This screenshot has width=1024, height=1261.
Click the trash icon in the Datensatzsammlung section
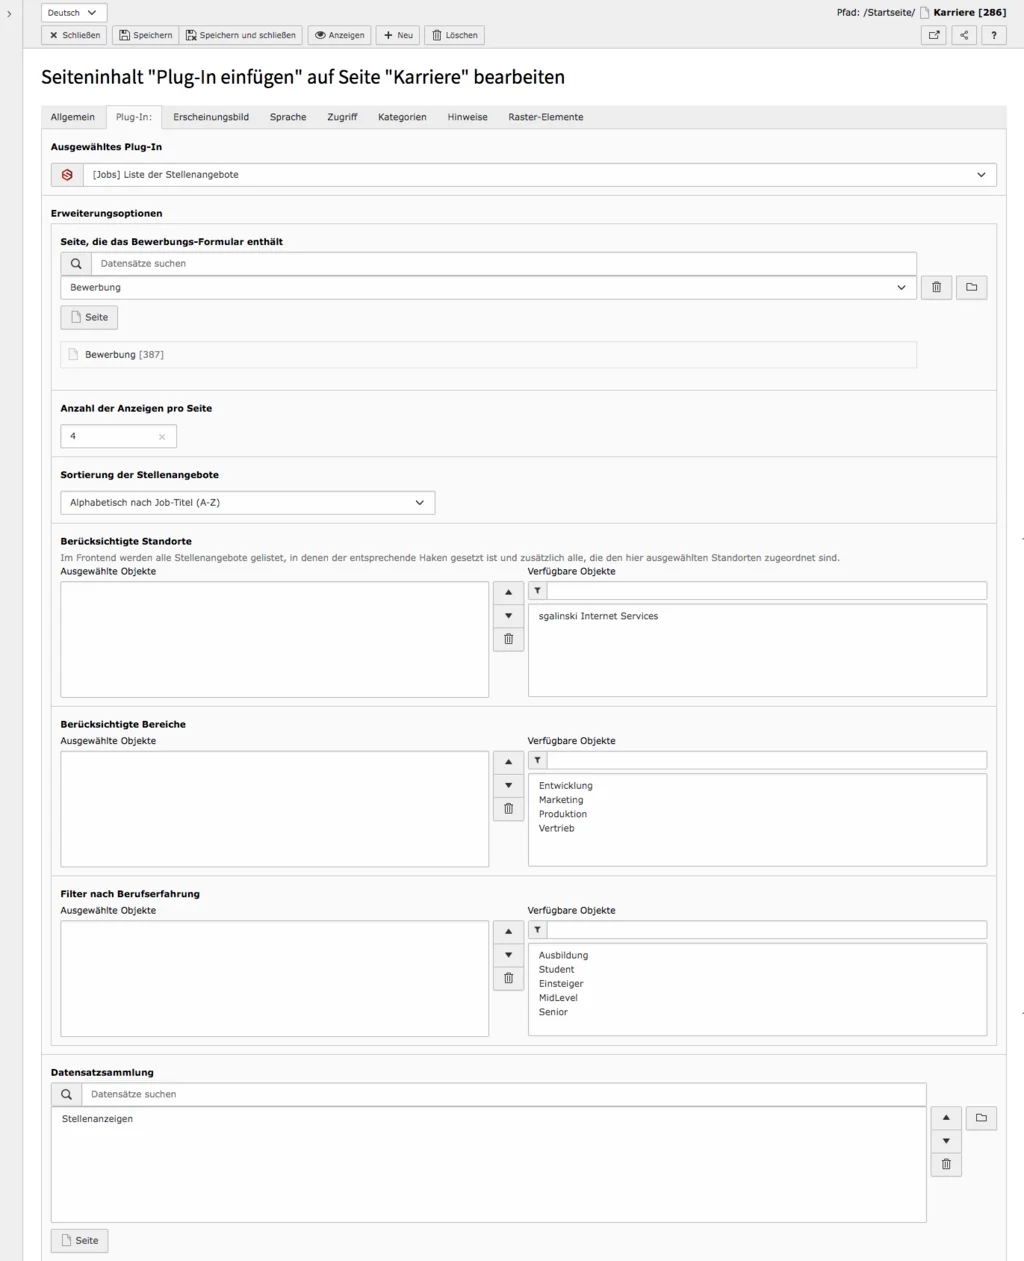945,1163
